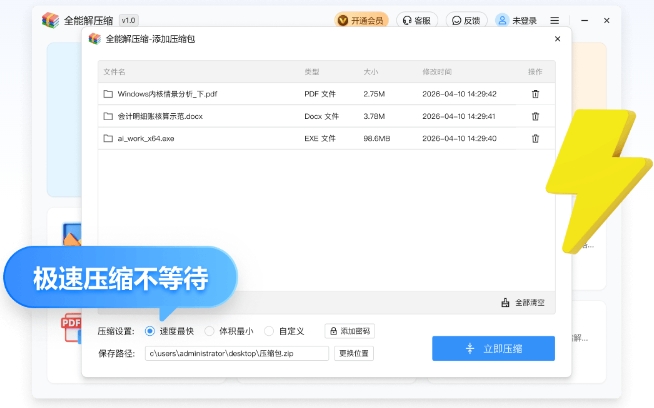Image resolution: width=654 pixels, height=408 pixels.
Task: Click the 类型 column header
Action: (x=312, y=72)
